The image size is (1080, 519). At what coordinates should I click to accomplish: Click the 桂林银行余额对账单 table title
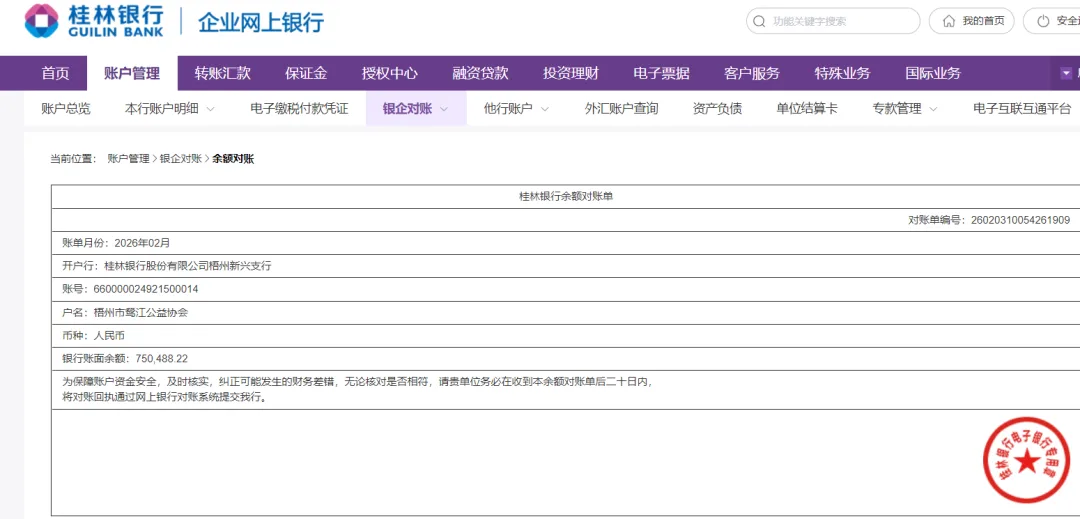[x=565, y=197]
